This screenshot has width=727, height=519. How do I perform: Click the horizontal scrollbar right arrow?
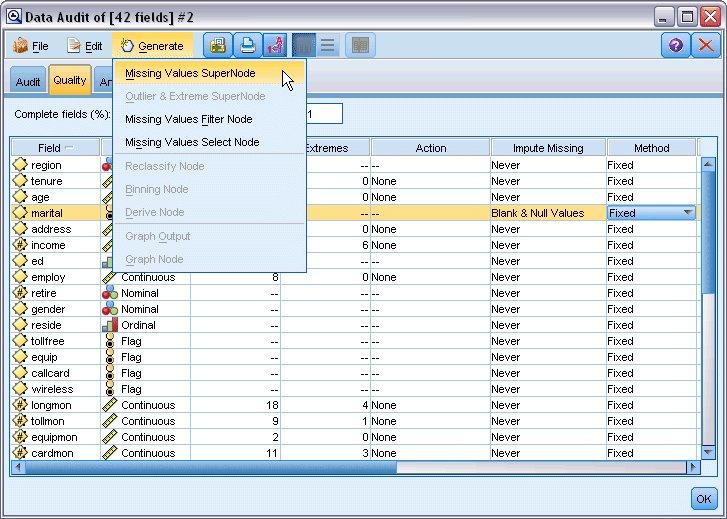tap(694, 468)
